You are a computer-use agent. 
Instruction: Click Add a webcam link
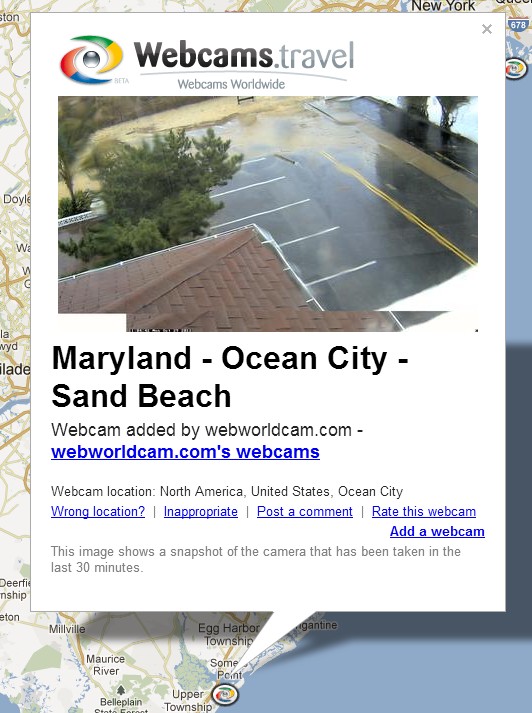pos(437,532)
